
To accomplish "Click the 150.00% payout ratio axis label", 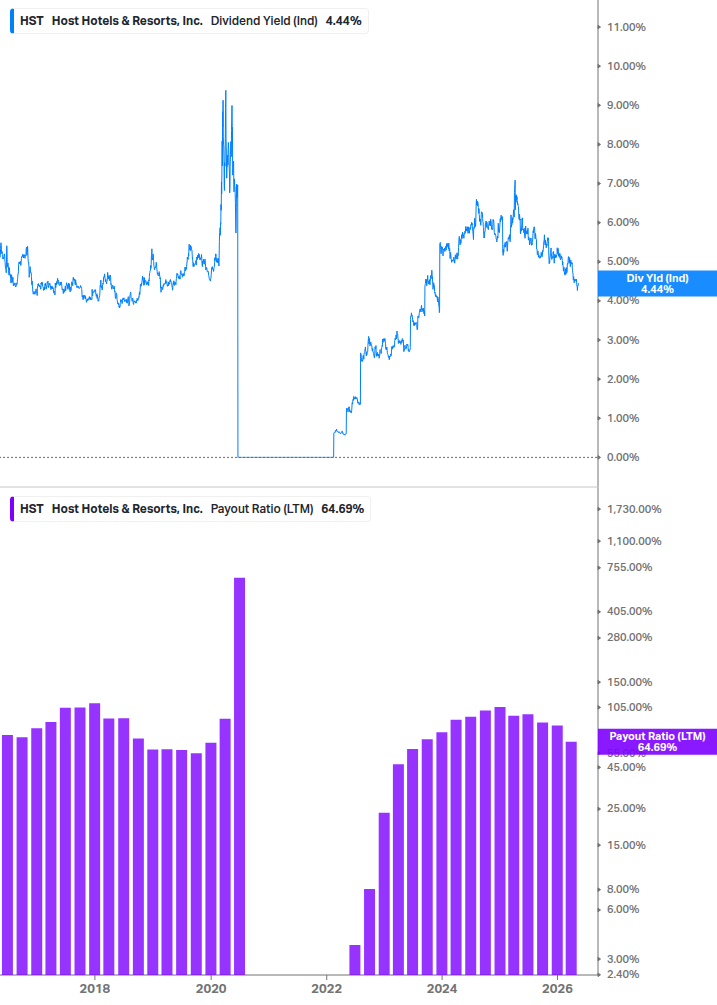I will coord(629,682).
